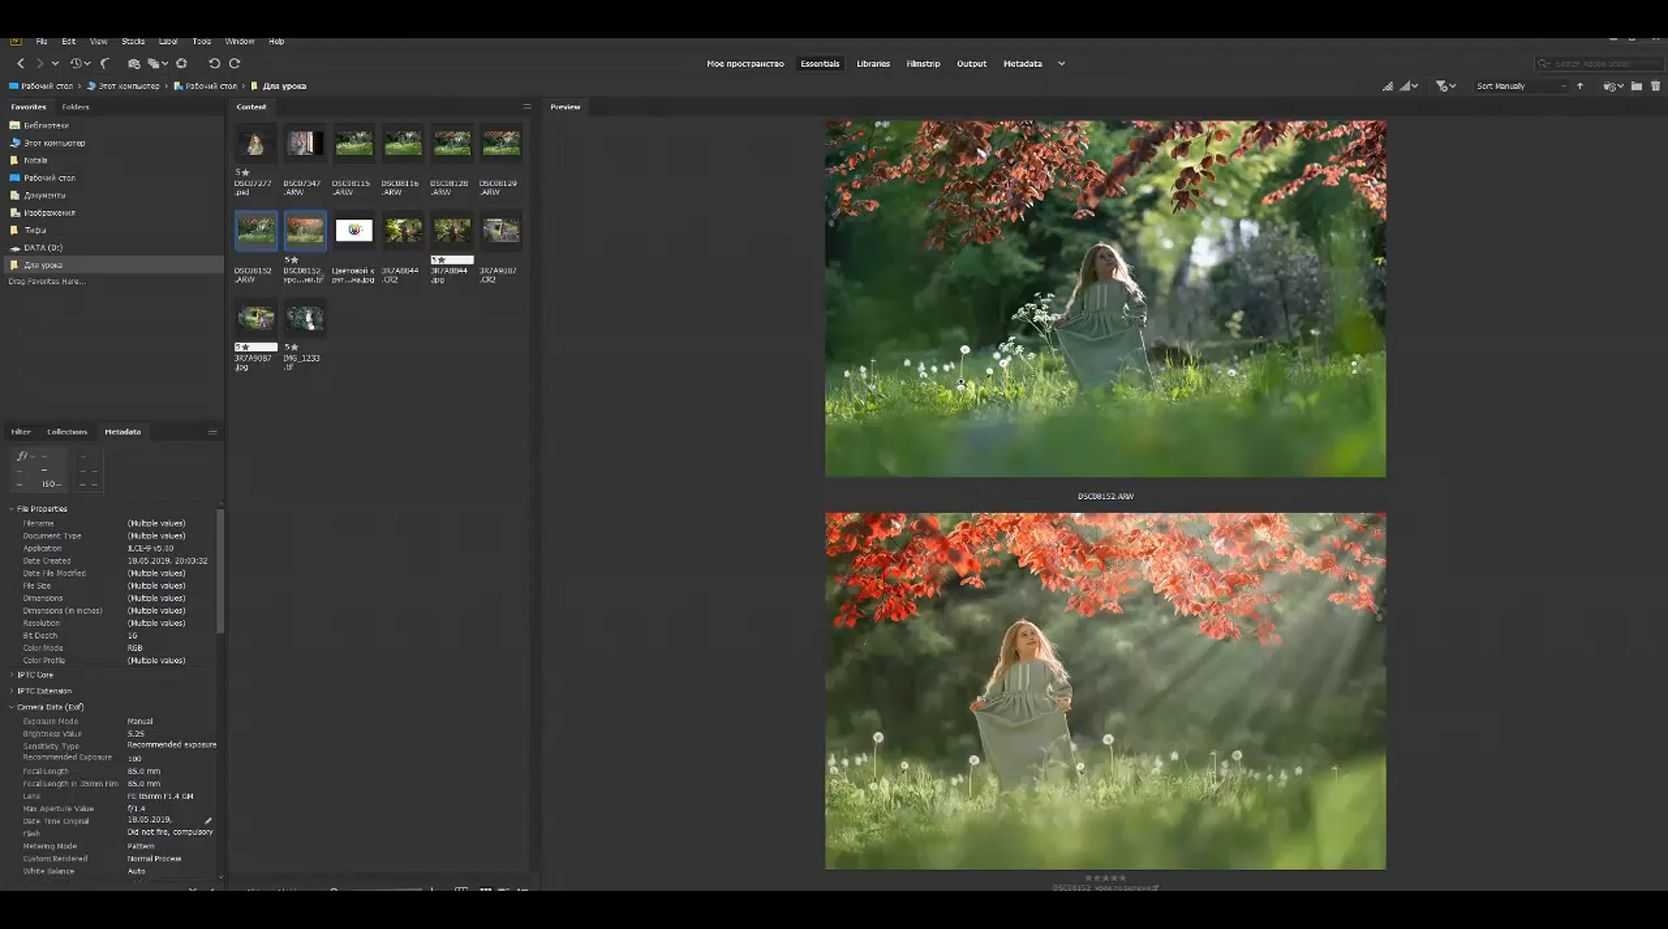Open the recent files clock menu
This screenshot has height=929, width=1668.
(x=79, y=63)
